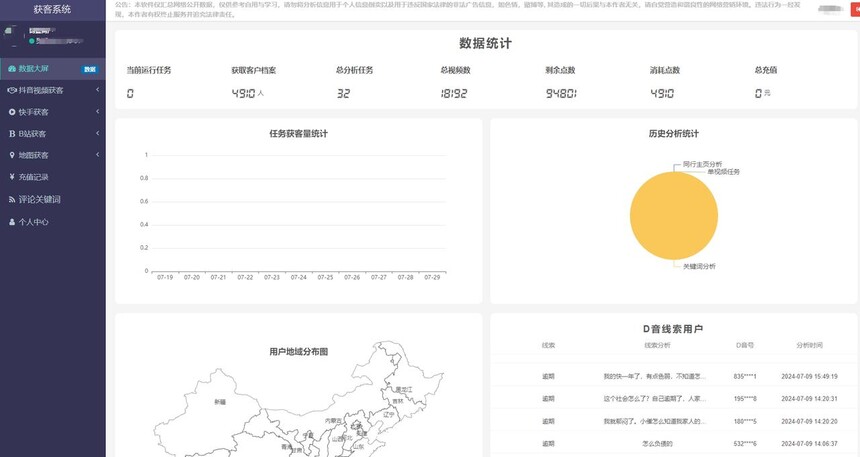Click the yen icon beside 充值记录
The height and width of the screenshot is (457, 860).
(11, 178)
